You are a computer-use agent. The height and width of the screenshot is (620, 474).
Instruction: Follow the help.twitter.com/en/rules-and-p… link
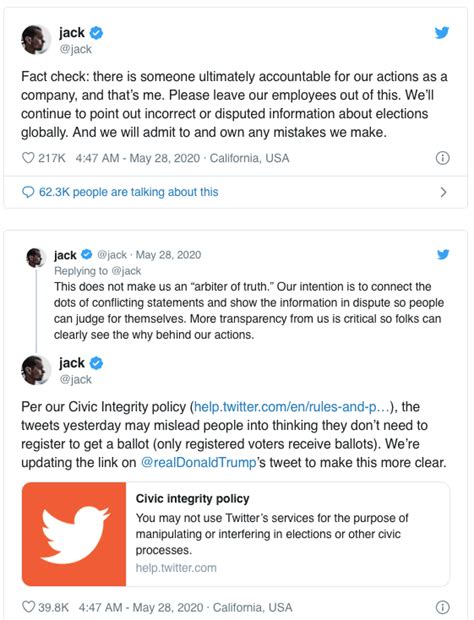click(292, 407)
